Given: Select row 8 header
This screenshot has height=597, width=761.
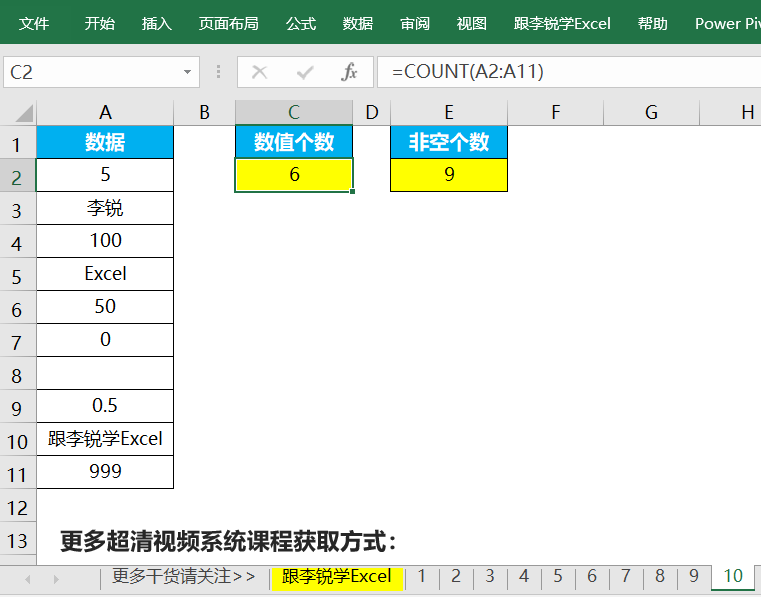Looking at the screenshot, I should 17,375.
